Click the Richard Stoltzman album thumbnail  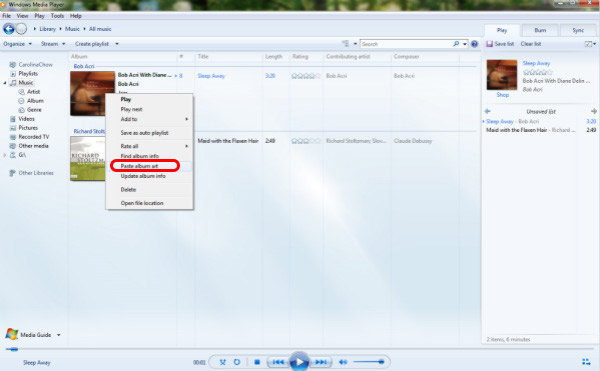tap(88, 158)
